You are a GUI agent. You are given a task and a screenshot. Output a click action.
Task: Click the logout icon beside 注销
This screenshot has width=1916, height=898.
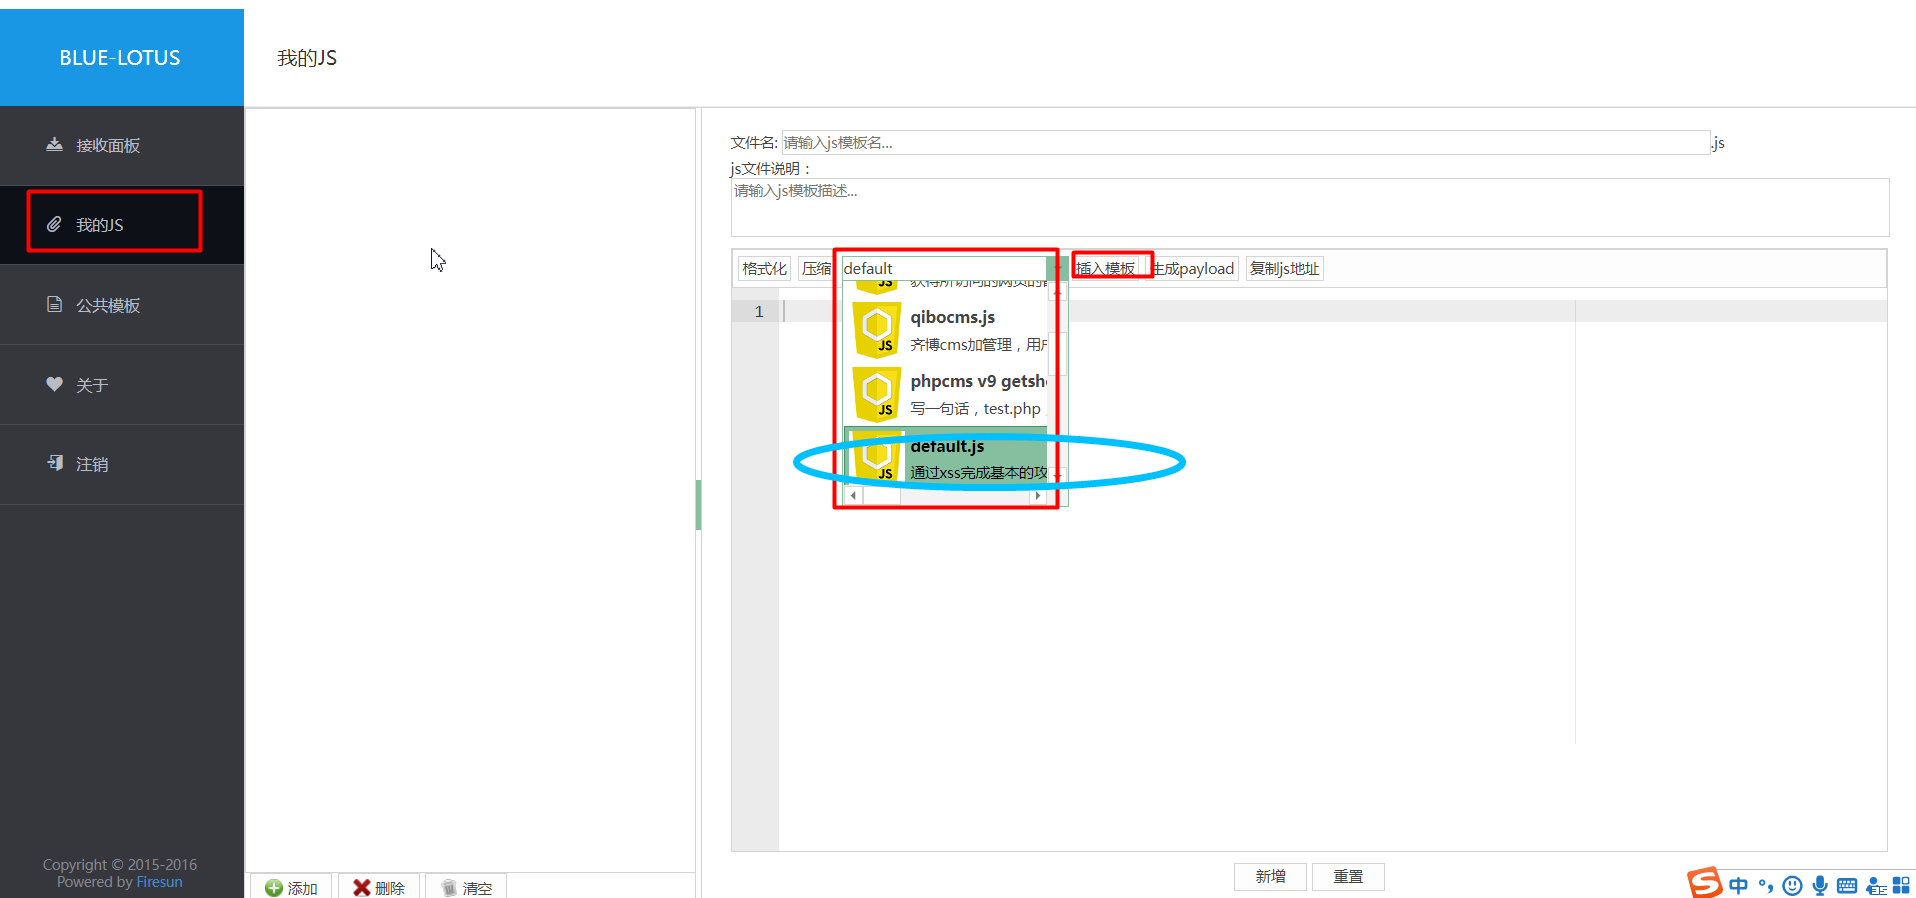pyautogui.click(x=55, y=463)
